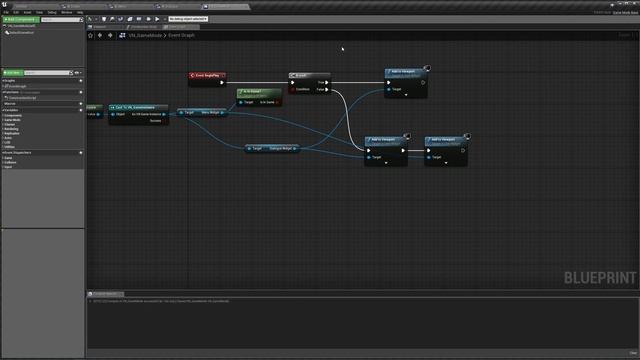Open the View menu
This screenshot has height=360, width=640.
tap(39, 12)
